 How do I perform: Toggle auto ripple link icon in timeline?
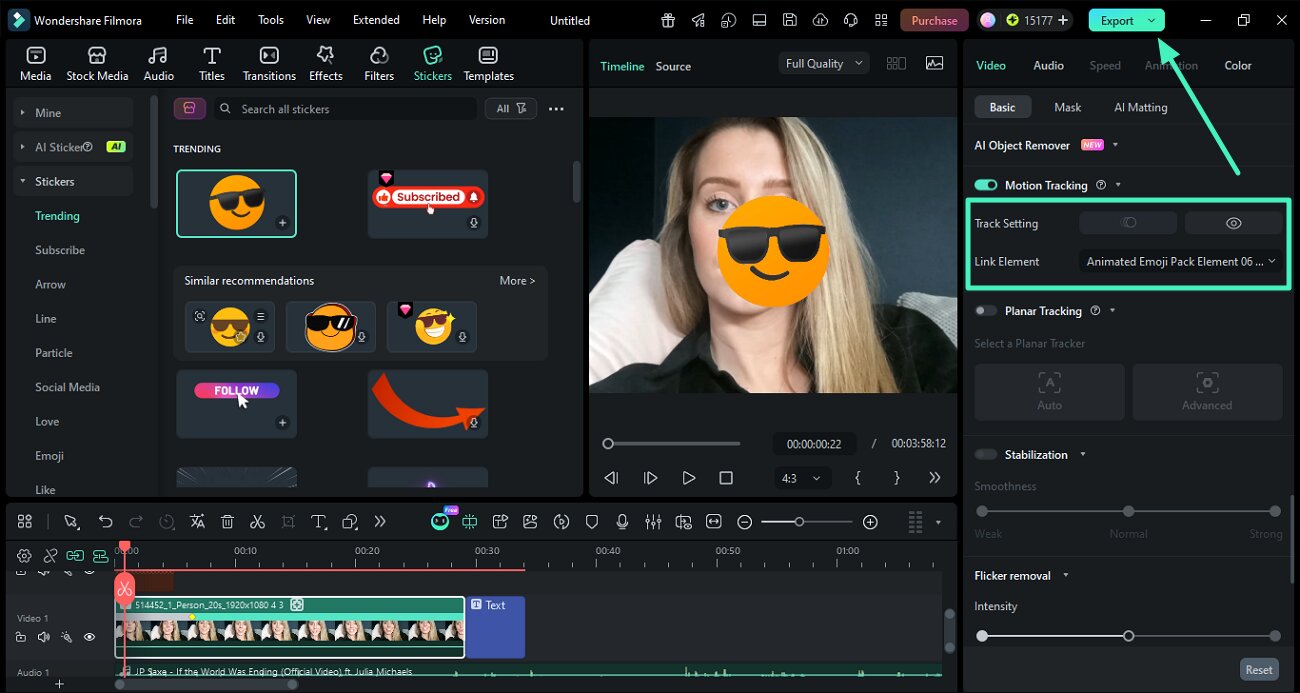point(75,555)
